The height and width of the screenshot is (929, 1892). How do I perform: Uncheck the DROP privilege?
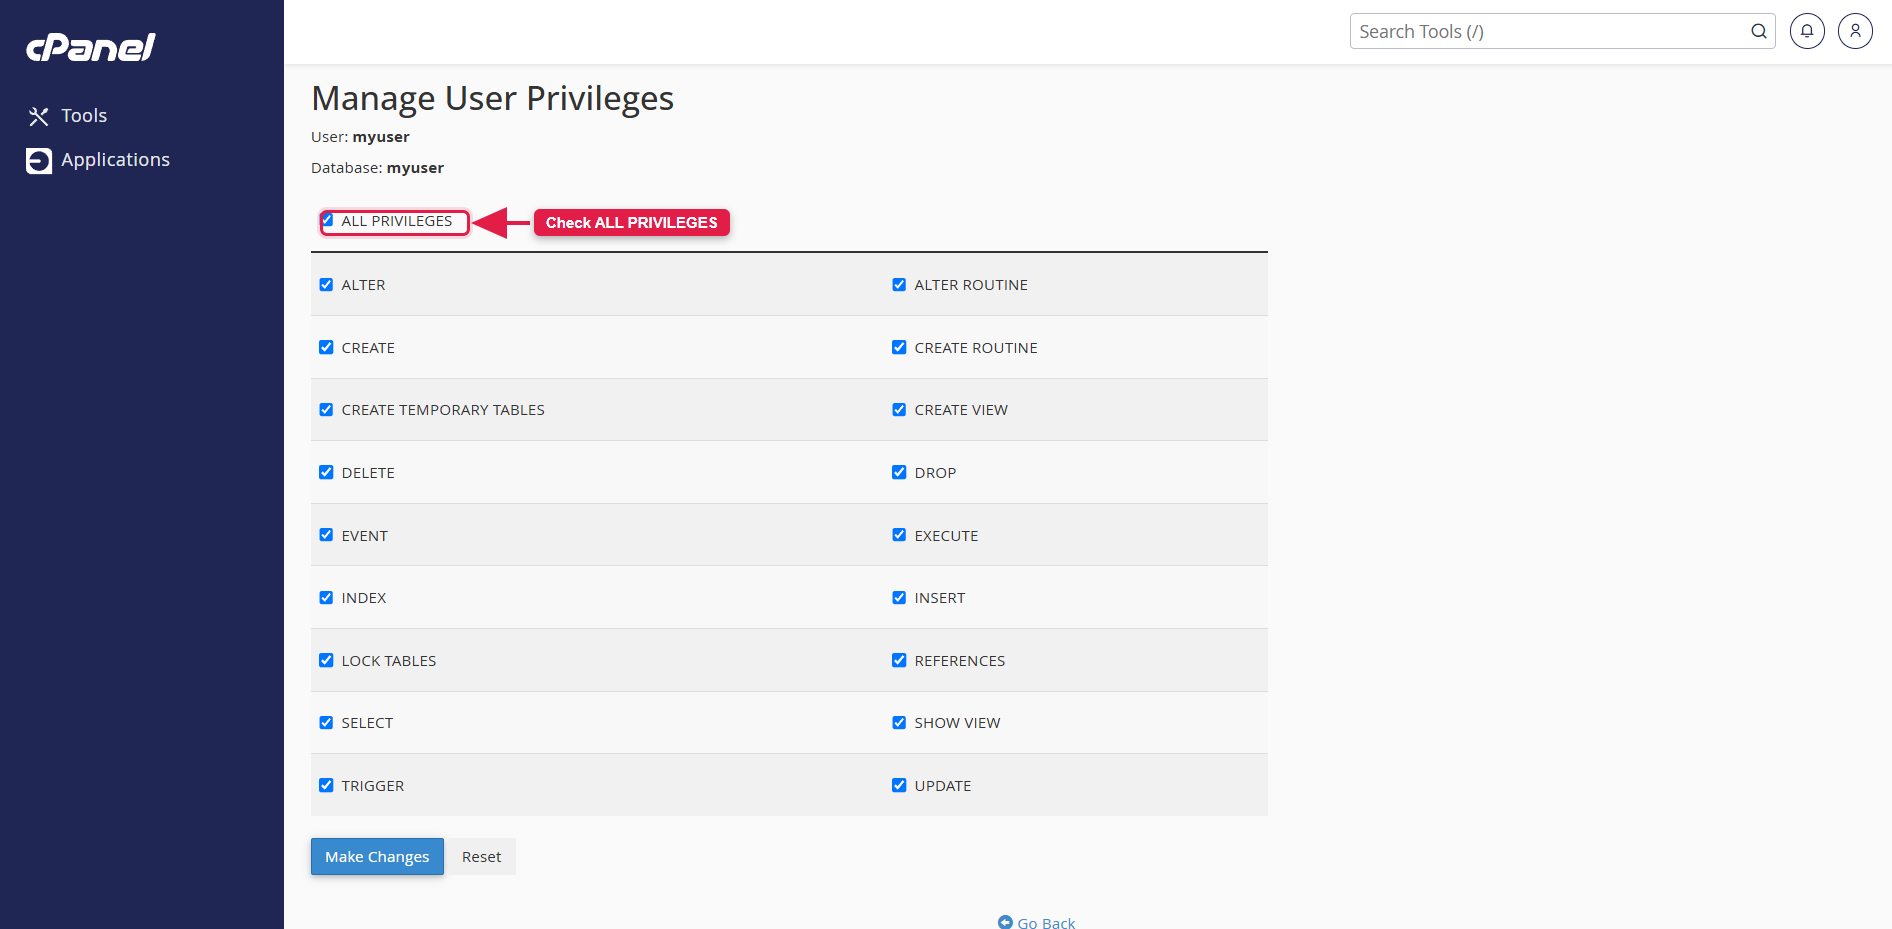899,472
